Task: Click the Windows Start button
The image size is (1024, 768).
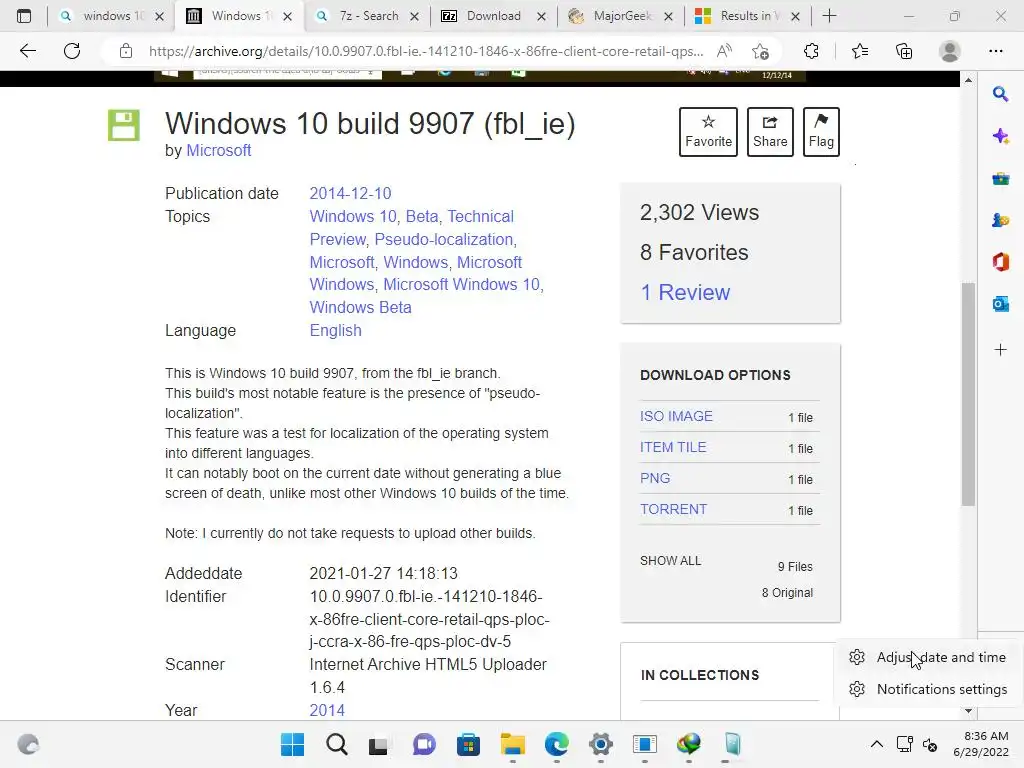Action: pos(293,744)
